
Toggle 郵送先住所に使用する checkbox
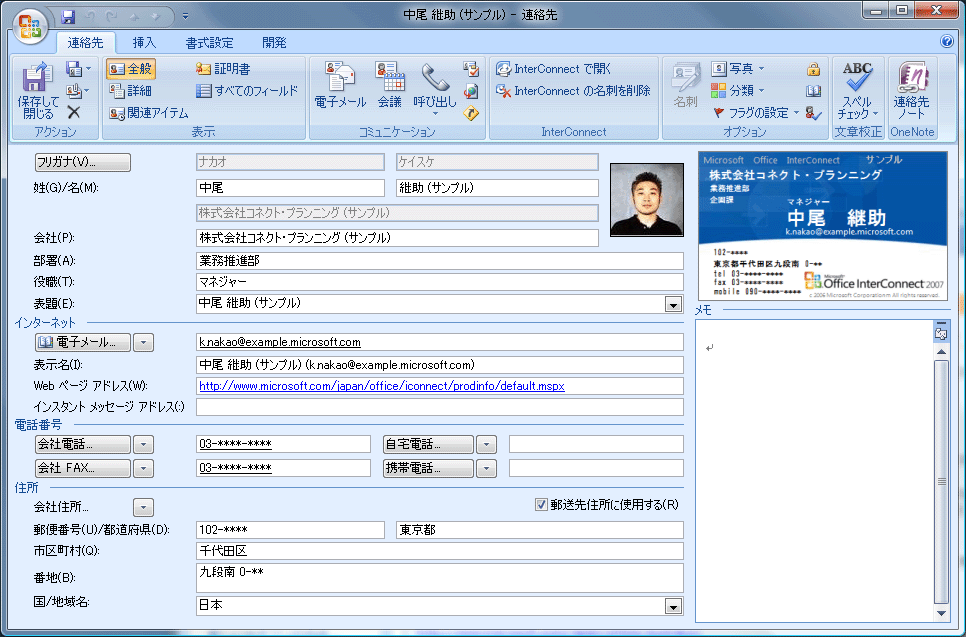coord(541,505)
